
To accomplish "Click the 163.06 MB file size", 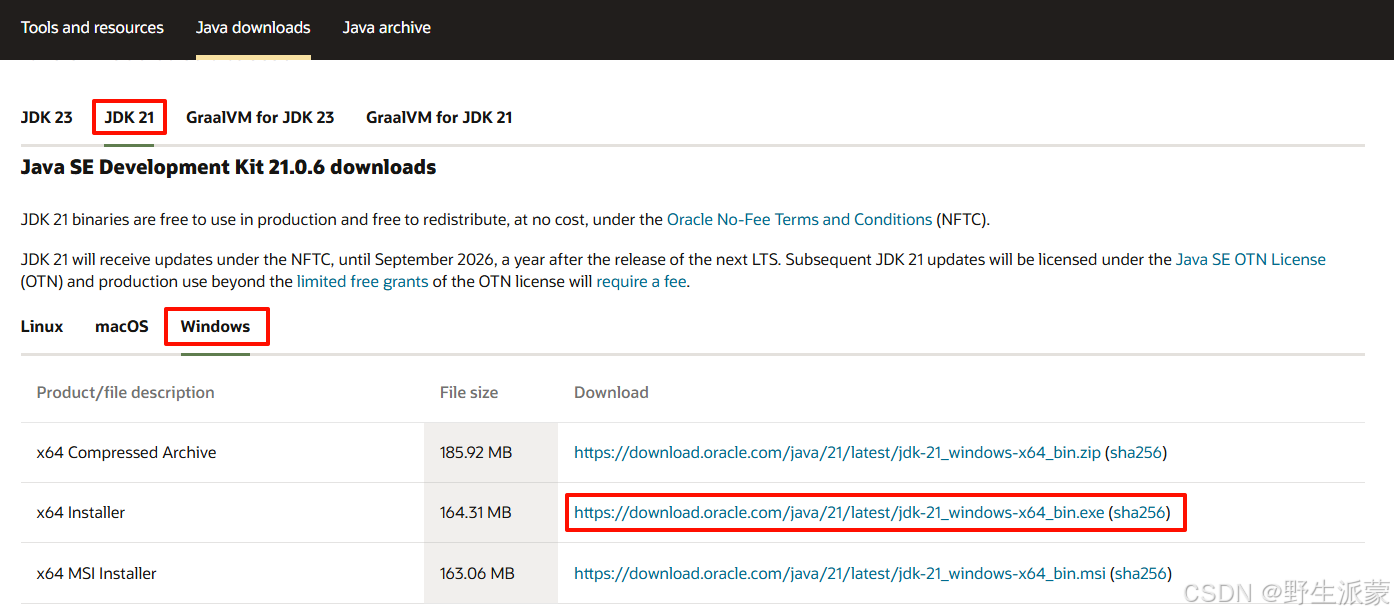I will (x=477, y=573).
